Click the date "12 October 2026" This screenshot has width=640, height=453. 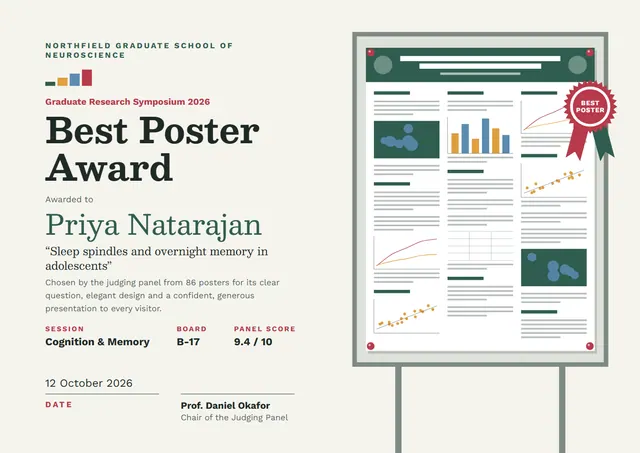tap(89, 383)
